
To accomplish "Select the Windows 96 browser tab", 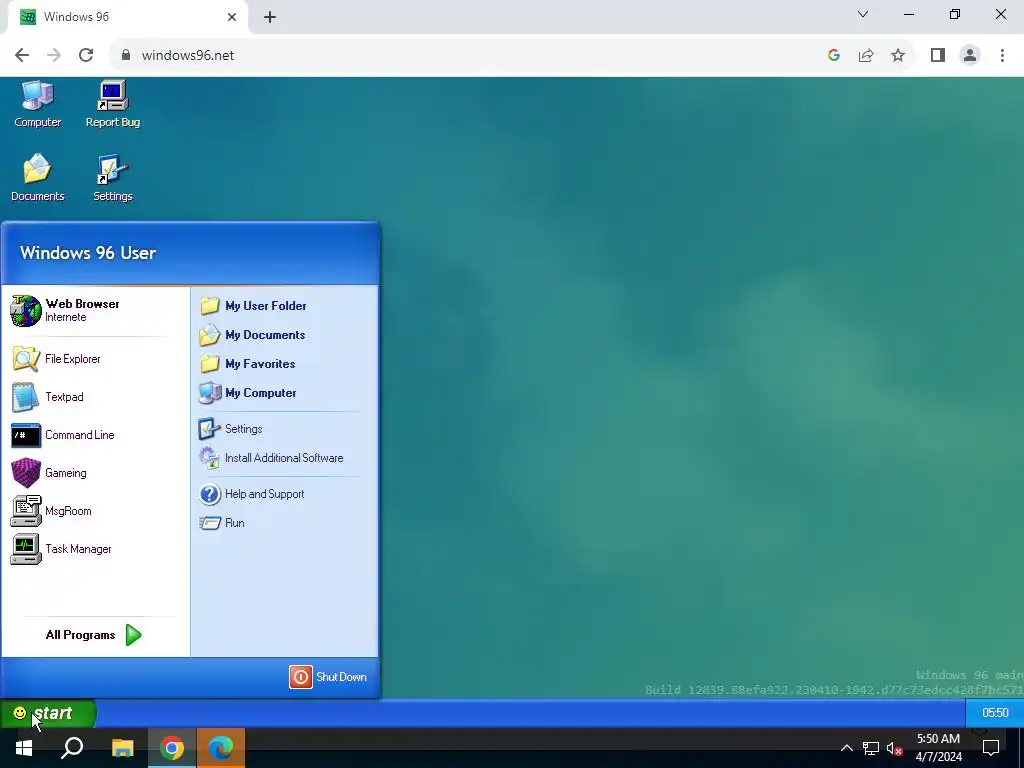I will (x=127, y=17).
